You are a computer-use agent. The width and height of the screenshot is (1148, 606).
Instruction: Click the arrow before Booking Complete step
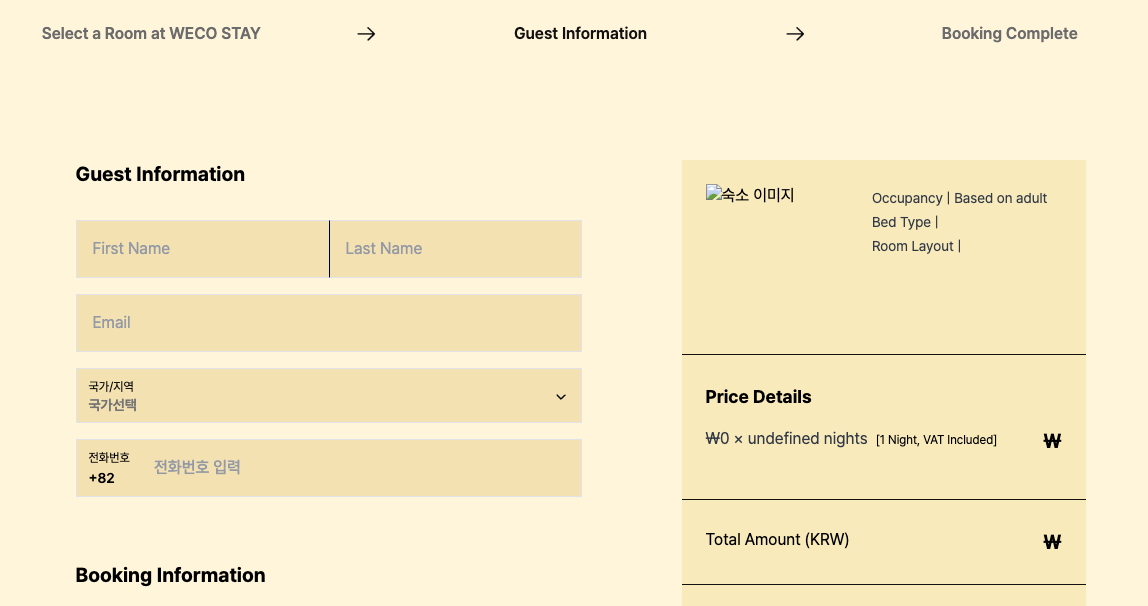click(x=795, y=34)
